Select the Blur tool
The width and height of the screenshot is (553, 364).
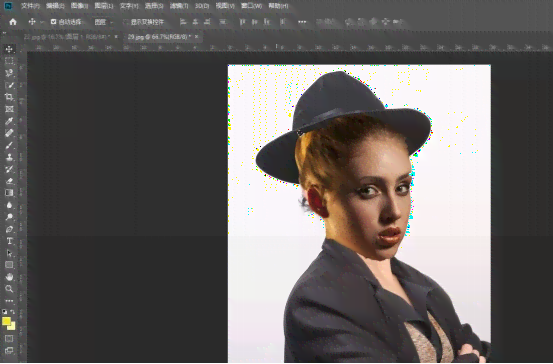point(9,205)
